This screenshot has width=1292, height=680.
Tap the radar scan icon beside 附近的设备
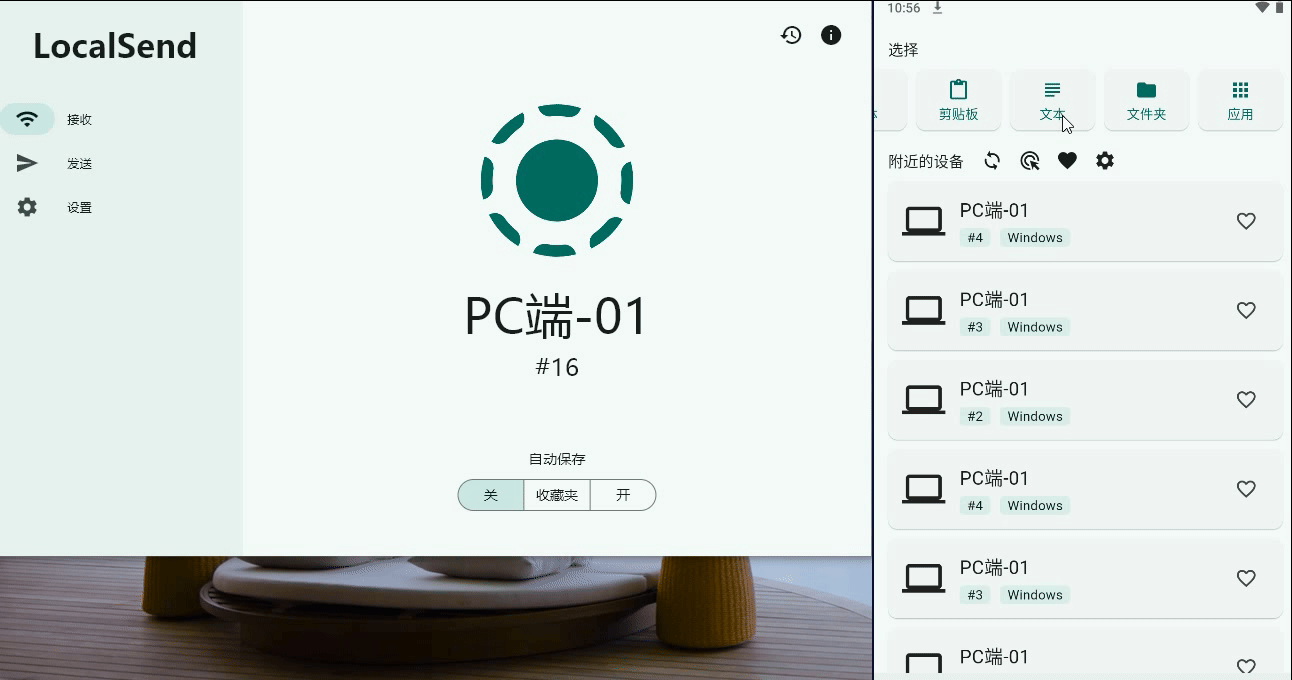pyautogui.click(x=1030, y=161)
